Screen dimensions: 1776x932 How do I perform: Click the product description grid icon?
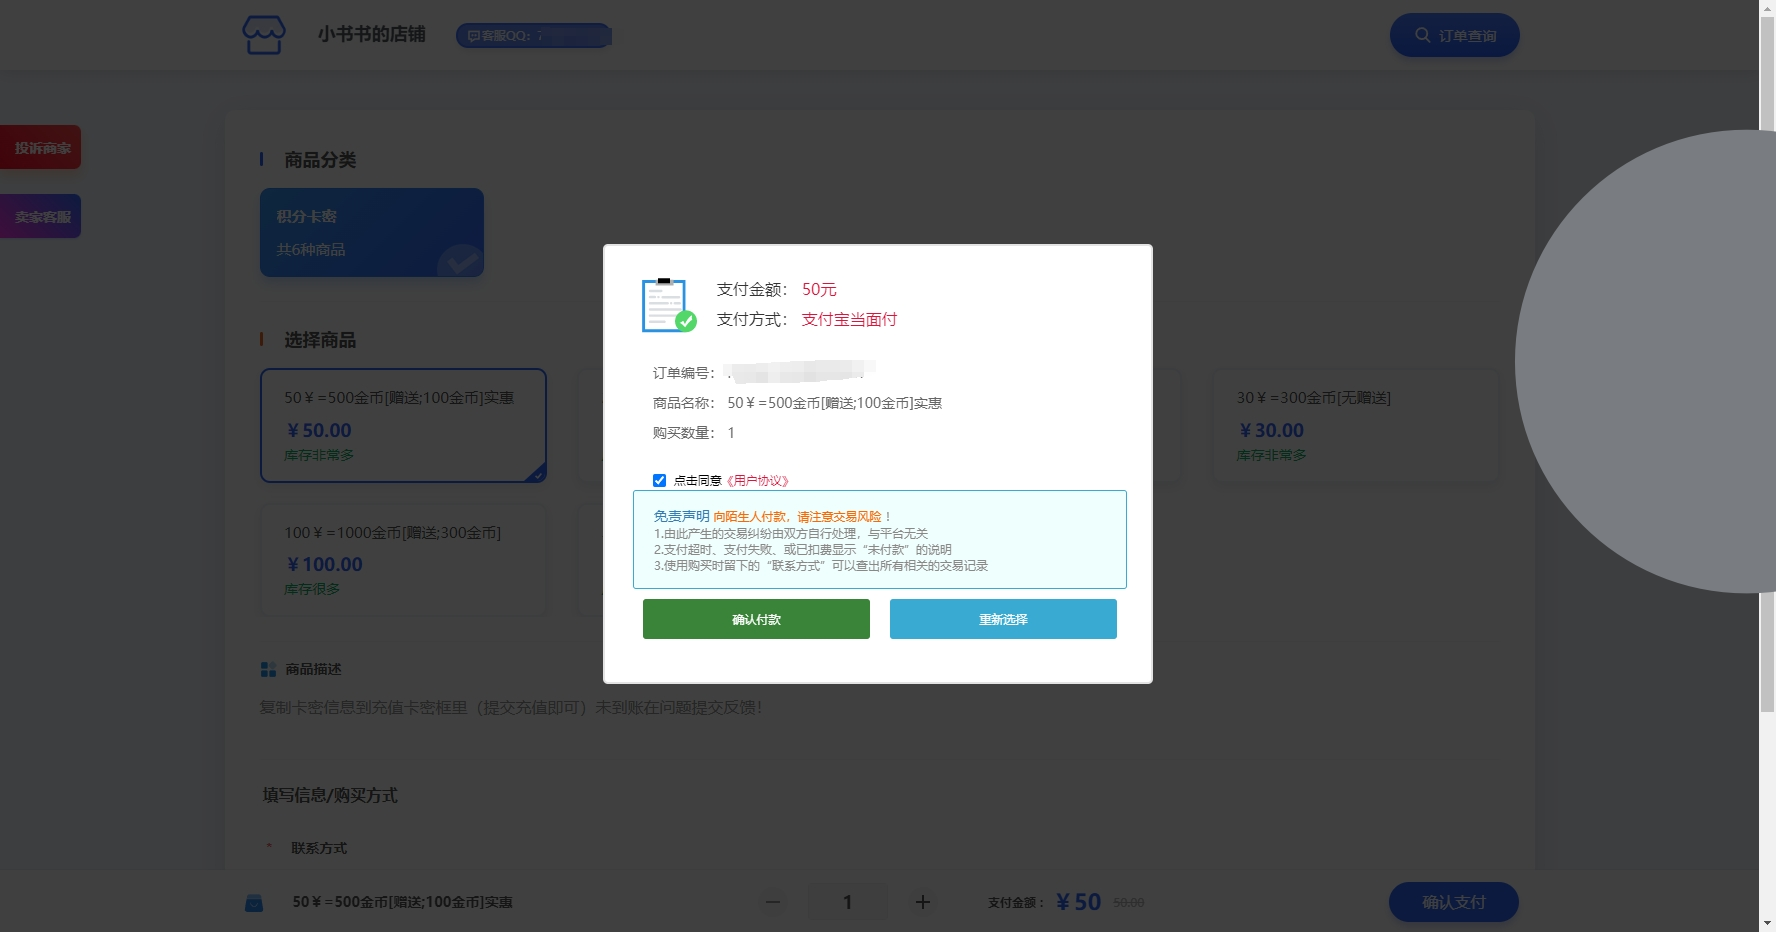[x=268, y=669]
